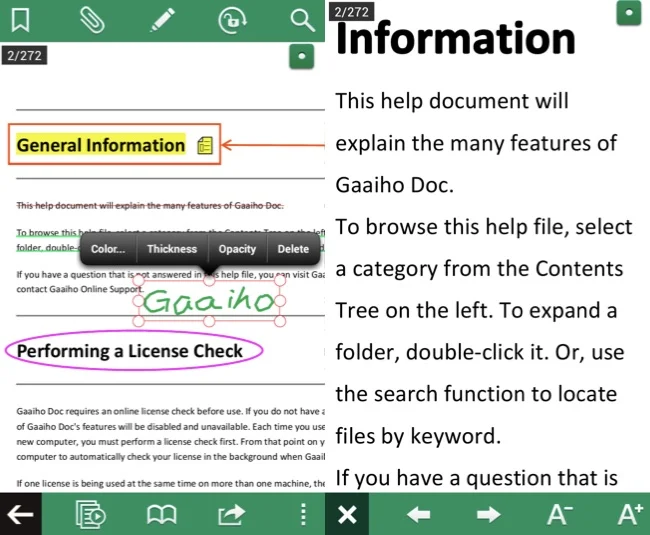Increase font size with A+ button
The width and height of the screenshot is (650, 535).
pos(631,514)
